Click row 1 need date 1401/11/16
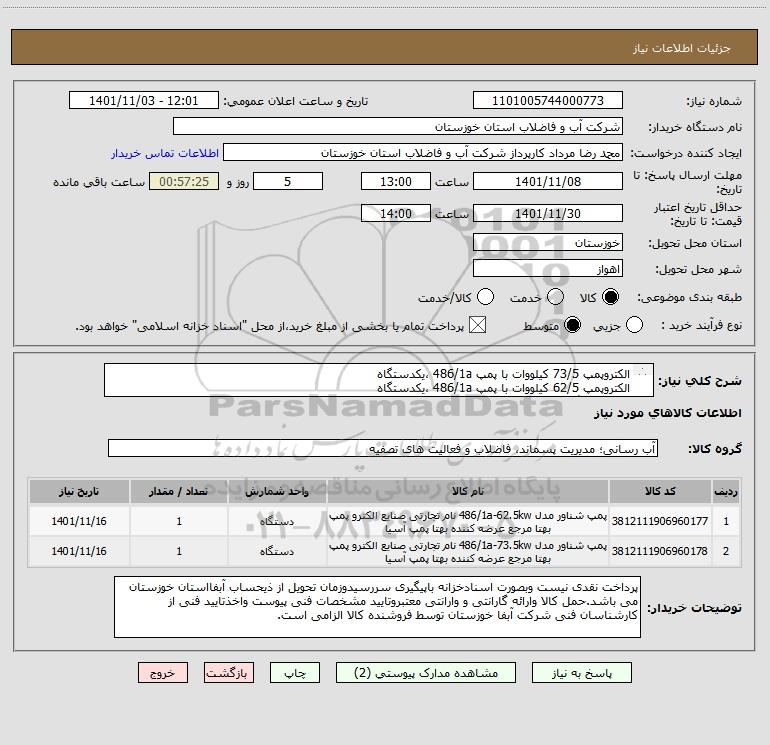The height and width of the screenshot is (745, 770). click(79, 521)
